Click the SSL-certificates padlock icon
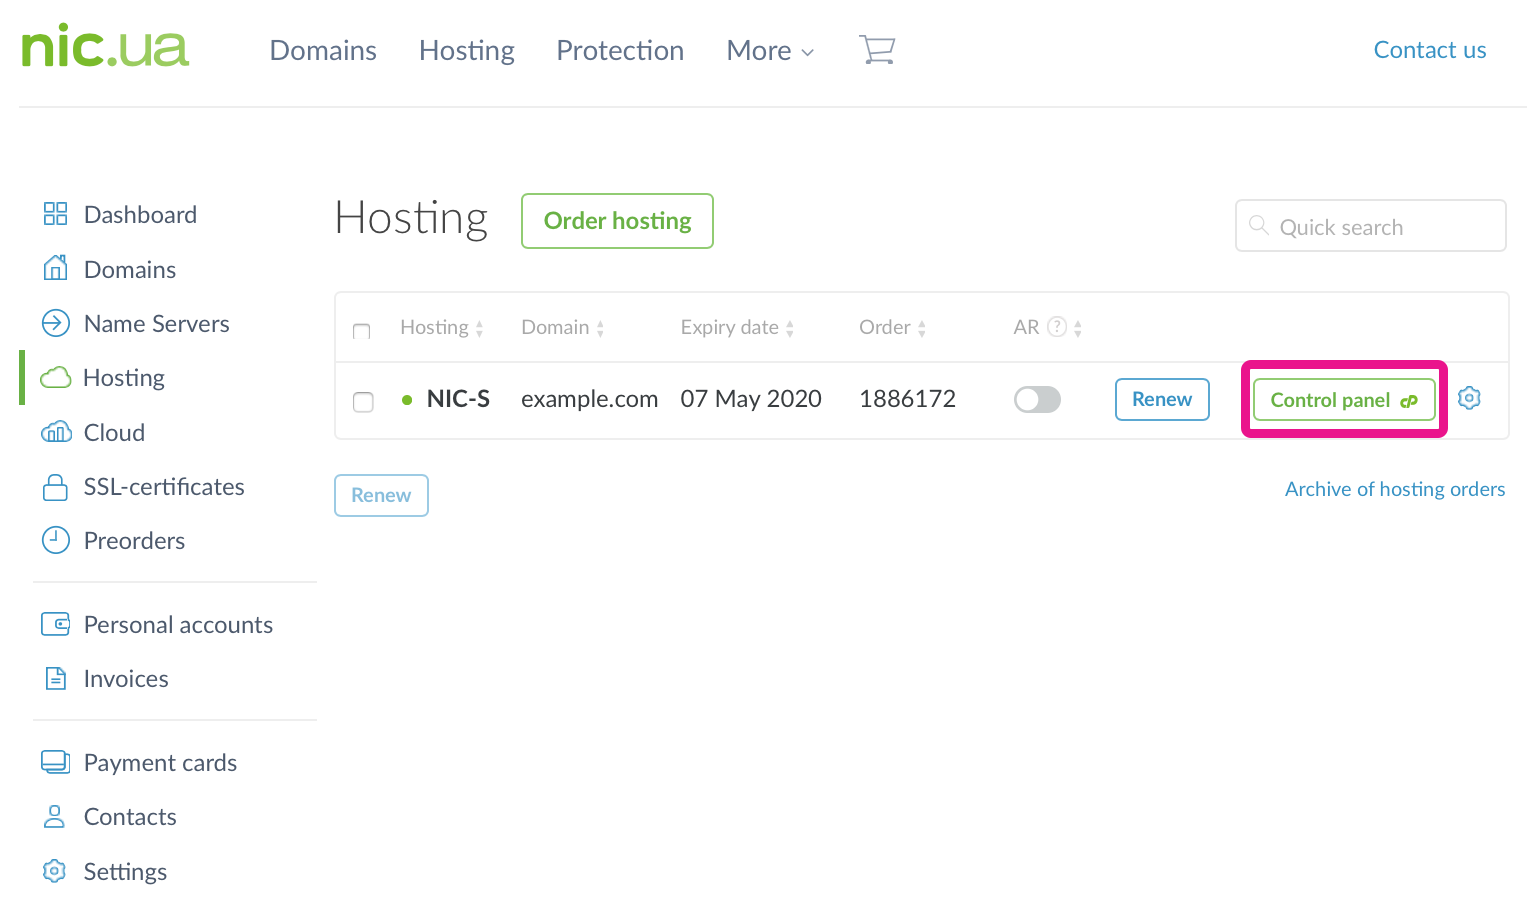Image resolution: width=1528 pixels, height=907 pixels. [x=55, y=487]
